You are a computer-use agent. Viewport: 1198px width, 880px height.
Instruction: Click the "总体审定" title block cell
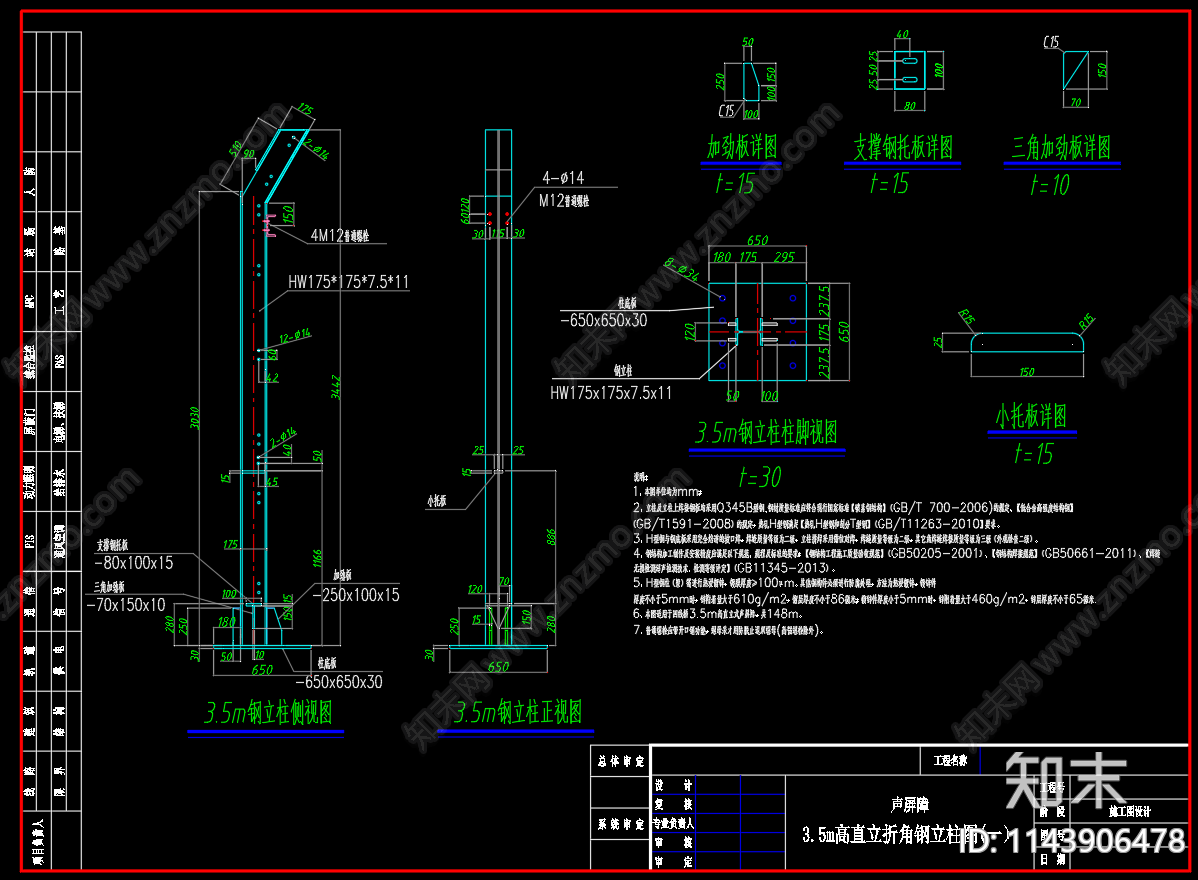point(620,762)
